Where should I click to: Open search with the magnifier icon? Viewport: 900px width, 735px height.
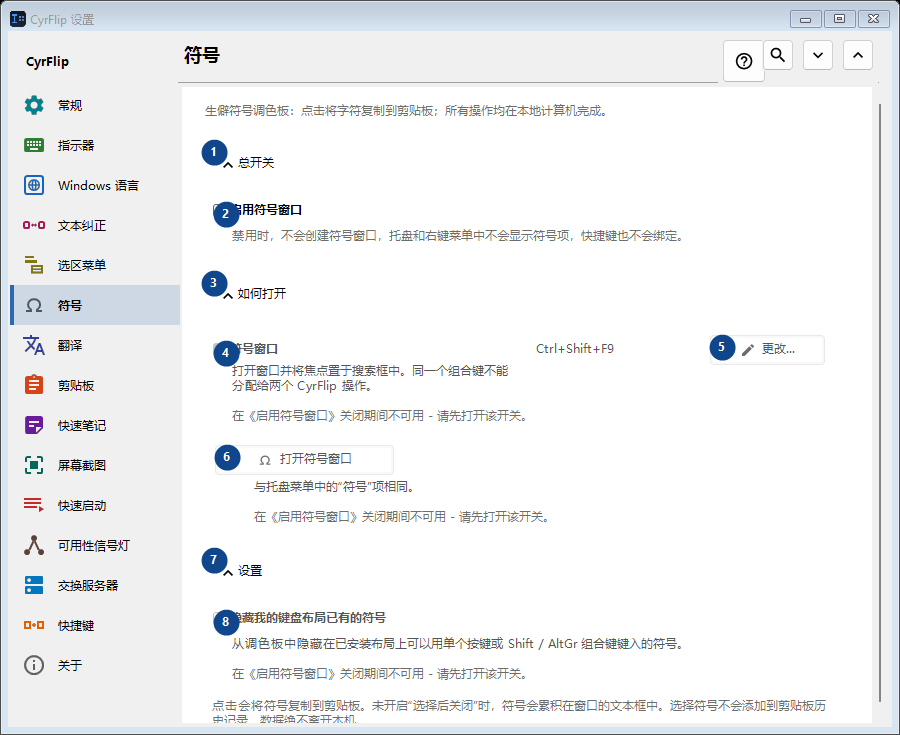778,55
